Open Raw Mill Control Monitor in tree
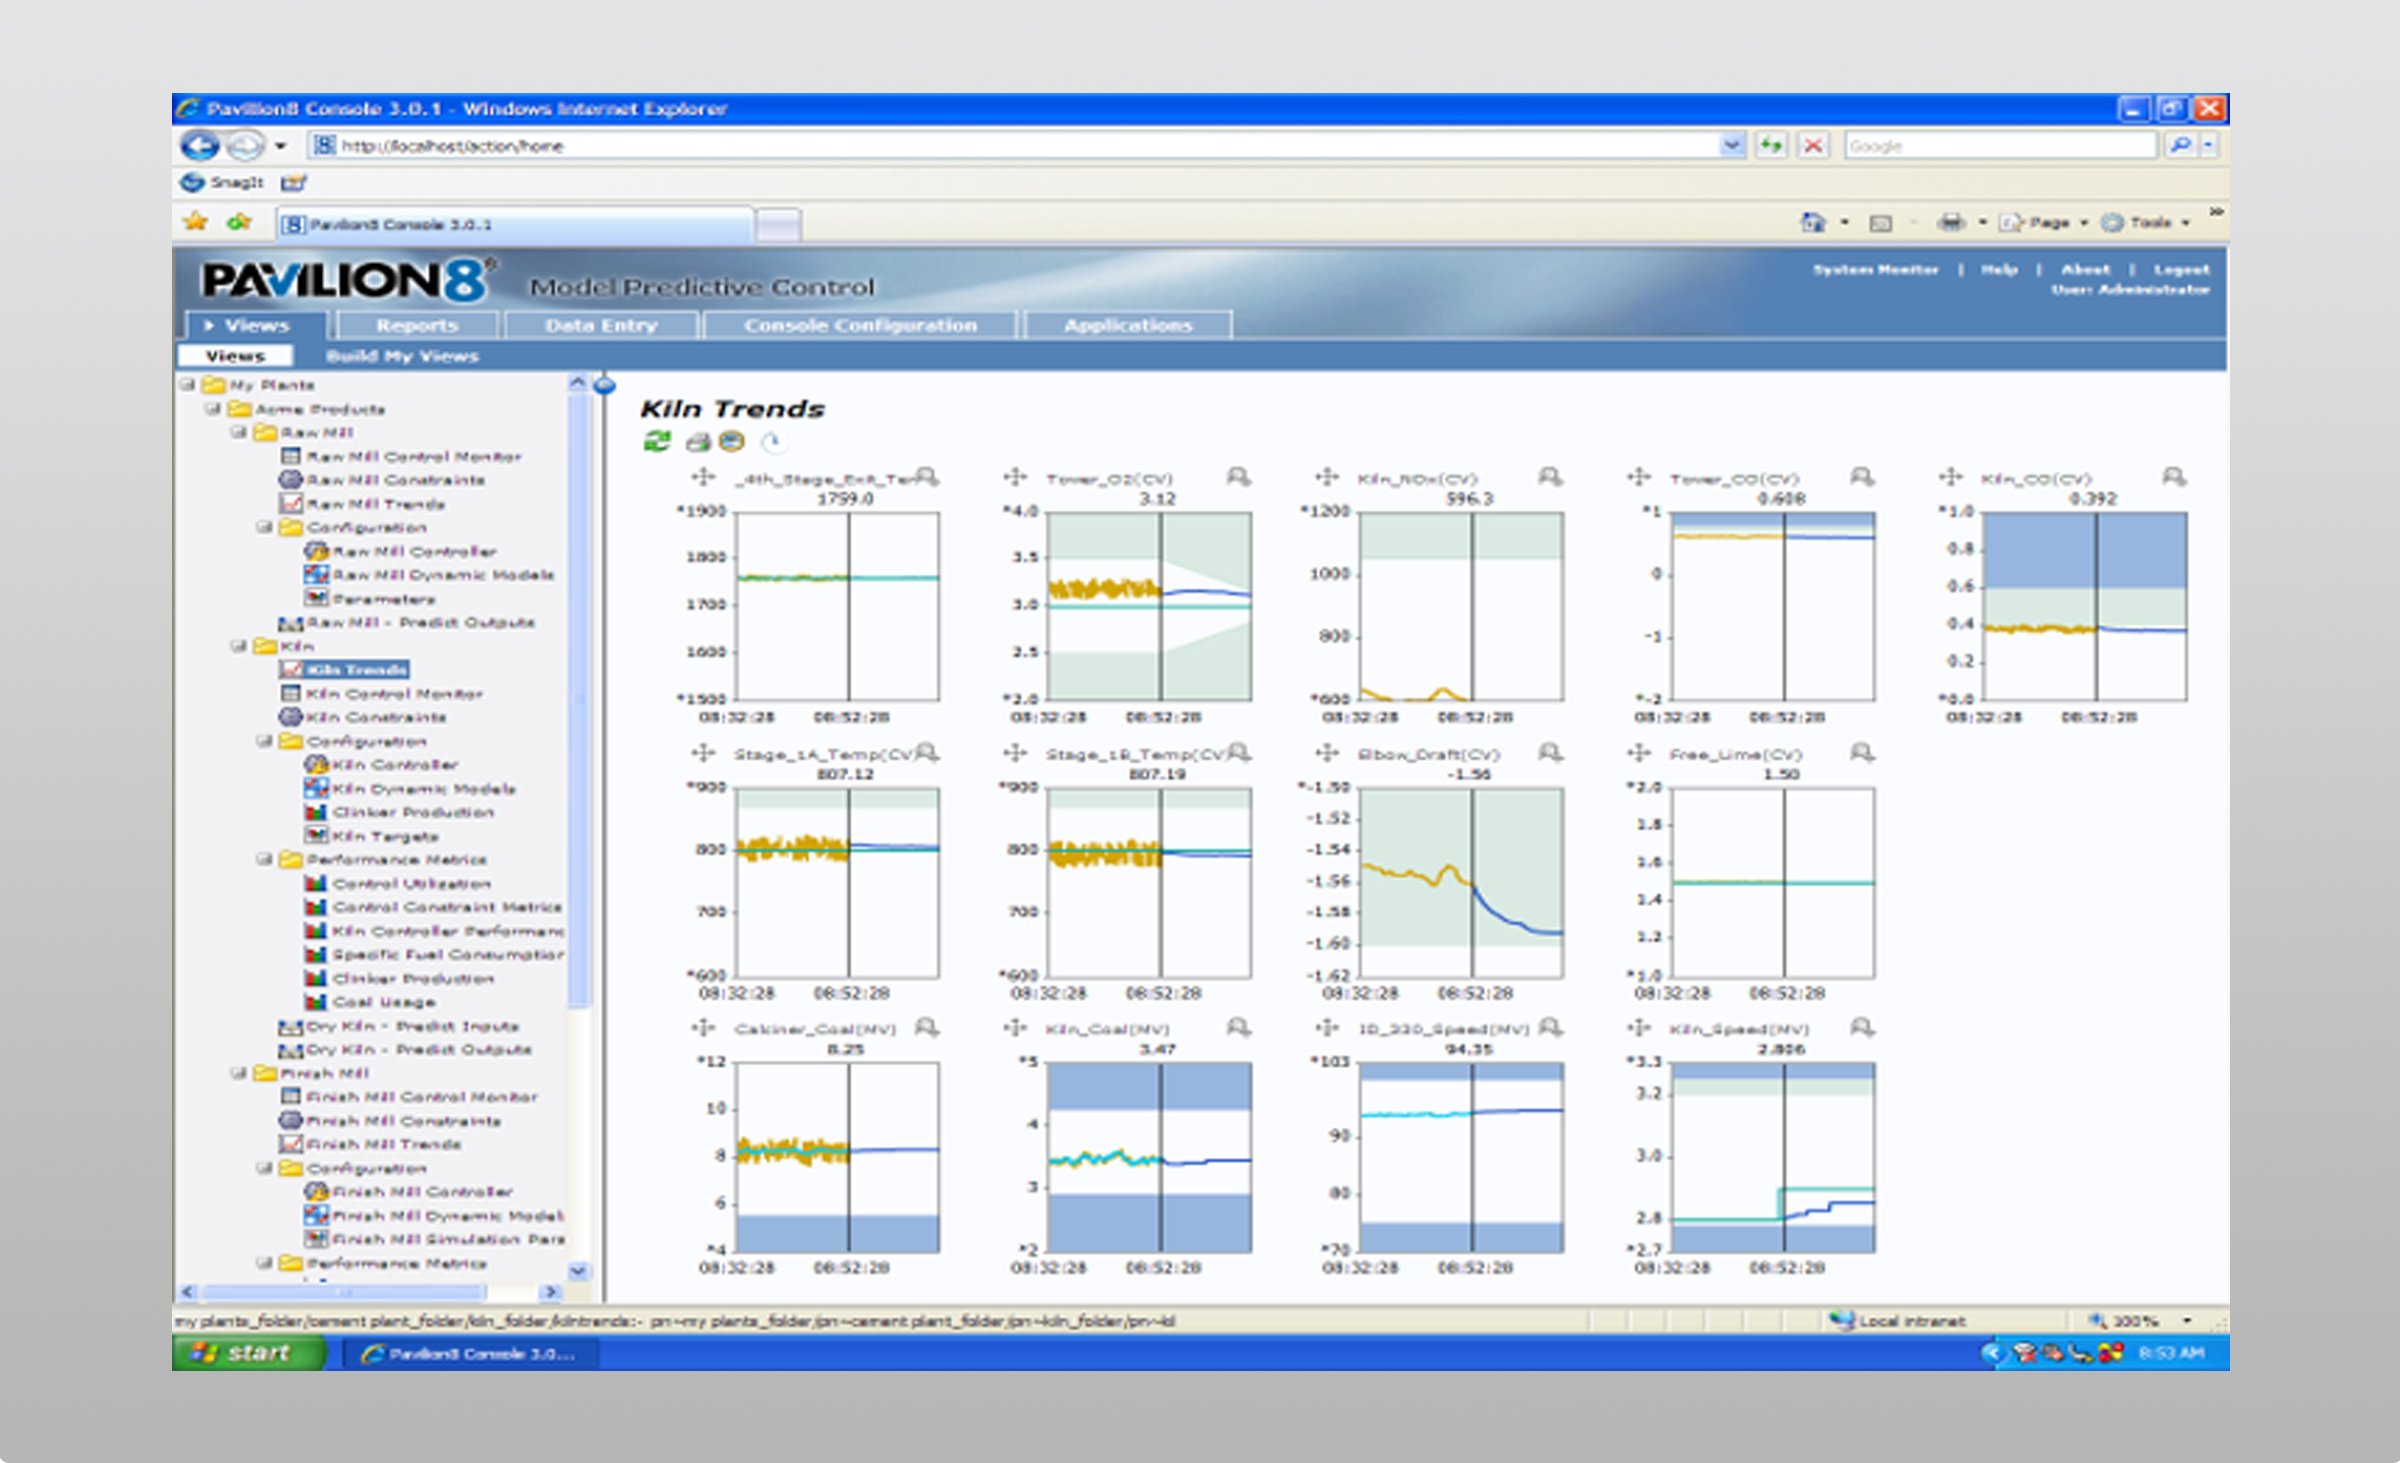 (x=413, y=457)
